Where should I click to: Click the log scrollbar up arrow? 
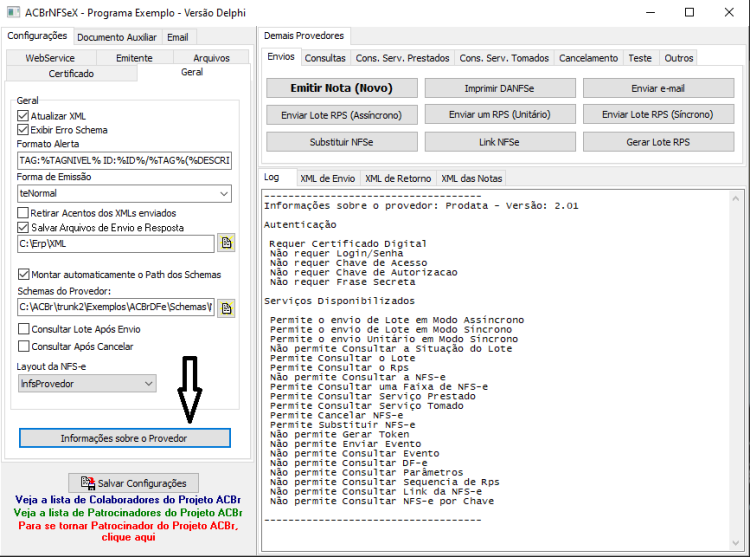pyautogui.click(x=736, y=198)
